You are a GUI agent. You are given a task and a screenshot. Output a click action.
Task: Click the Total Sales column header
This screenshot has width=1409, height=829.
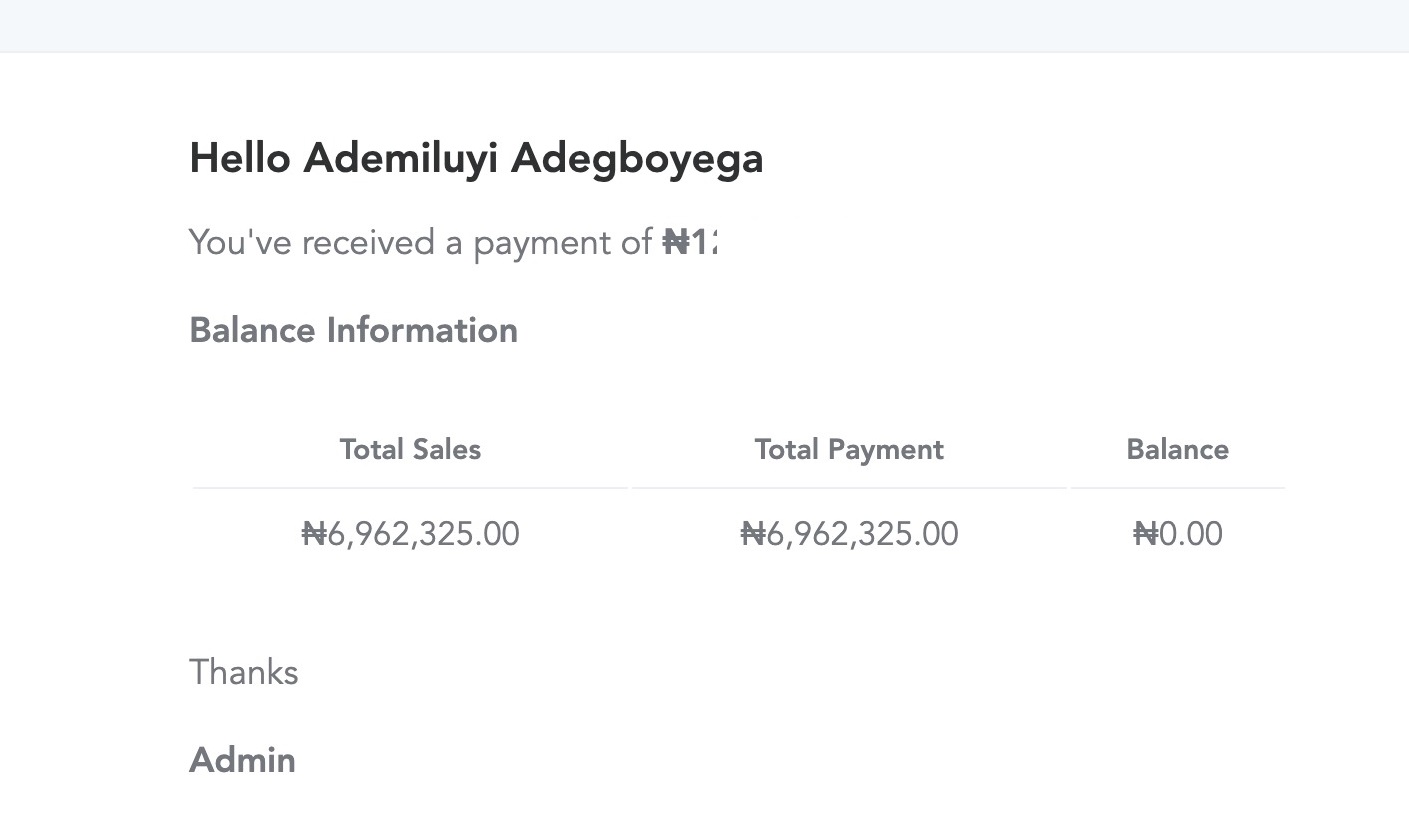410,450
